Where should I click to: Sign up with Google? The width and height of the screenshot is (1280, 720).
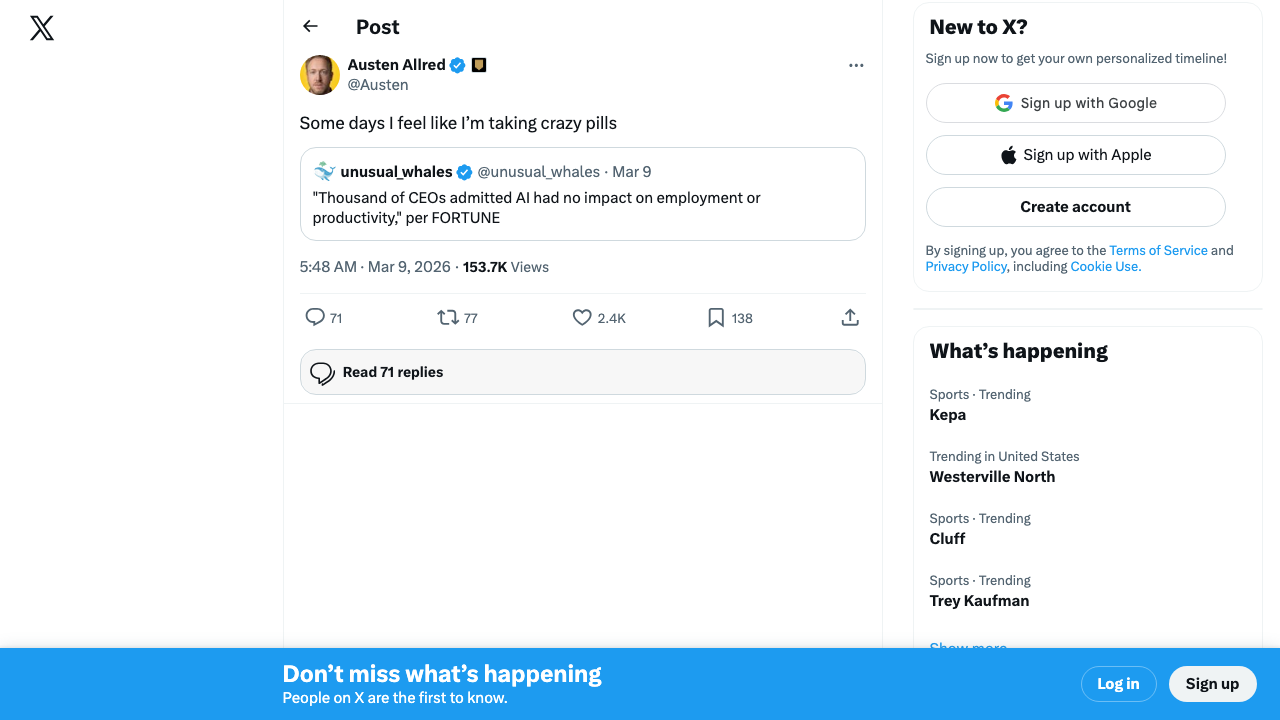[x=1075, y=103]
